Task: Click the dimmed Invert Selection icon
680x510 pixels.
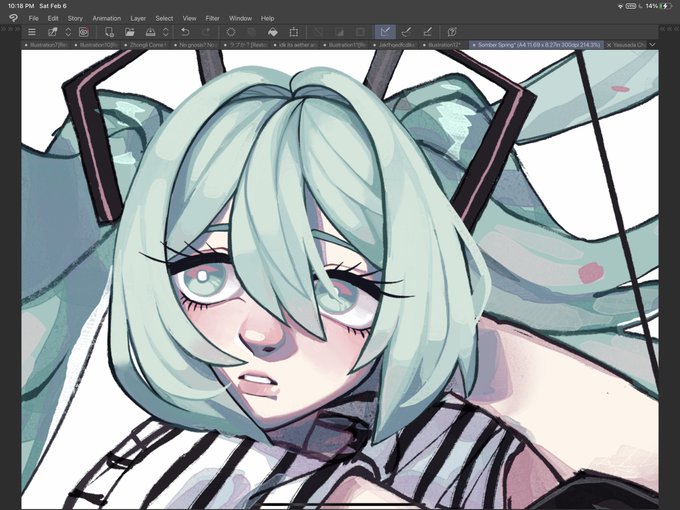Action: tap(339, 32)
